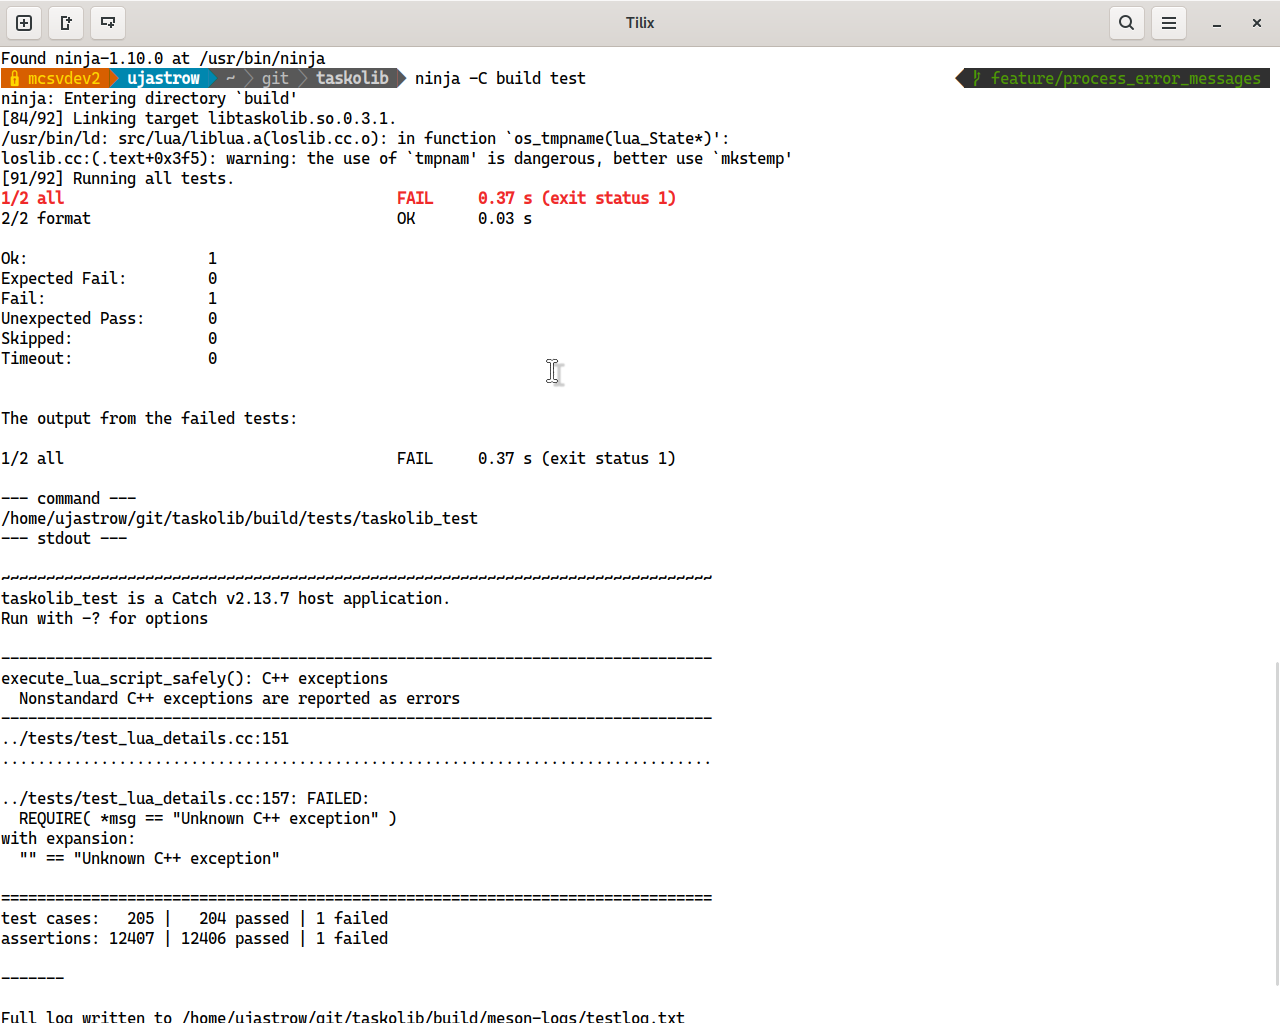Click the tmpnam warning line
Viewport: 1280px width, 1024px height.
[x=397, y=158]
